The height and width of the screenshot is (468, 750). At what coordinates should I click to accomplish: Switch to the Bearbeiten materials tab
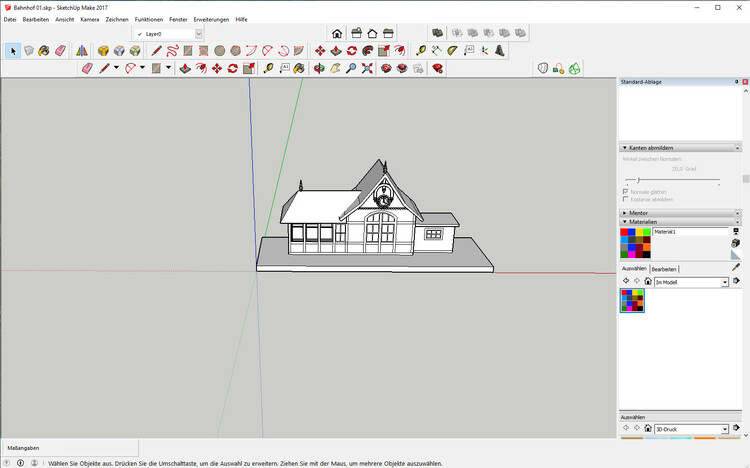[664, 269]
